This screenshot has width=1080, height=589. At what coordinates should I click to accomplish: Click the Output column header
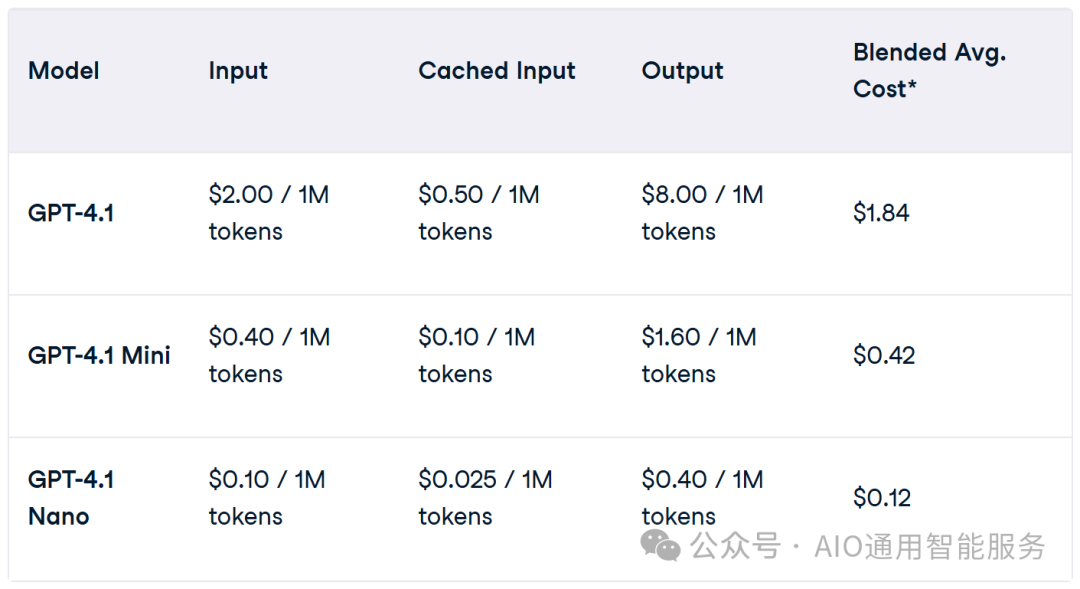(x=682, y=71)
